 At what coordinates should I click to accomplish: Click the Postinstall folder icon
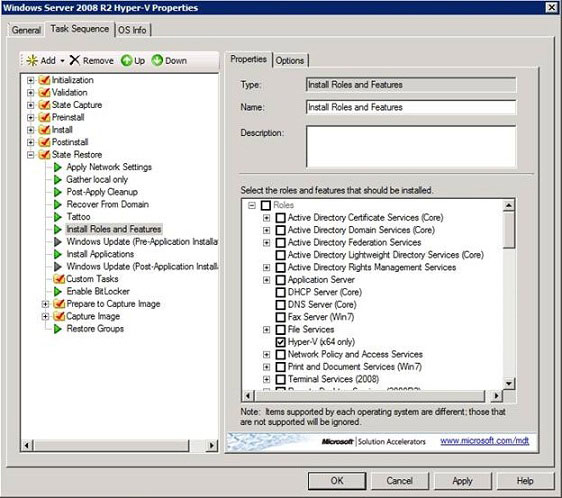(44, 142)
